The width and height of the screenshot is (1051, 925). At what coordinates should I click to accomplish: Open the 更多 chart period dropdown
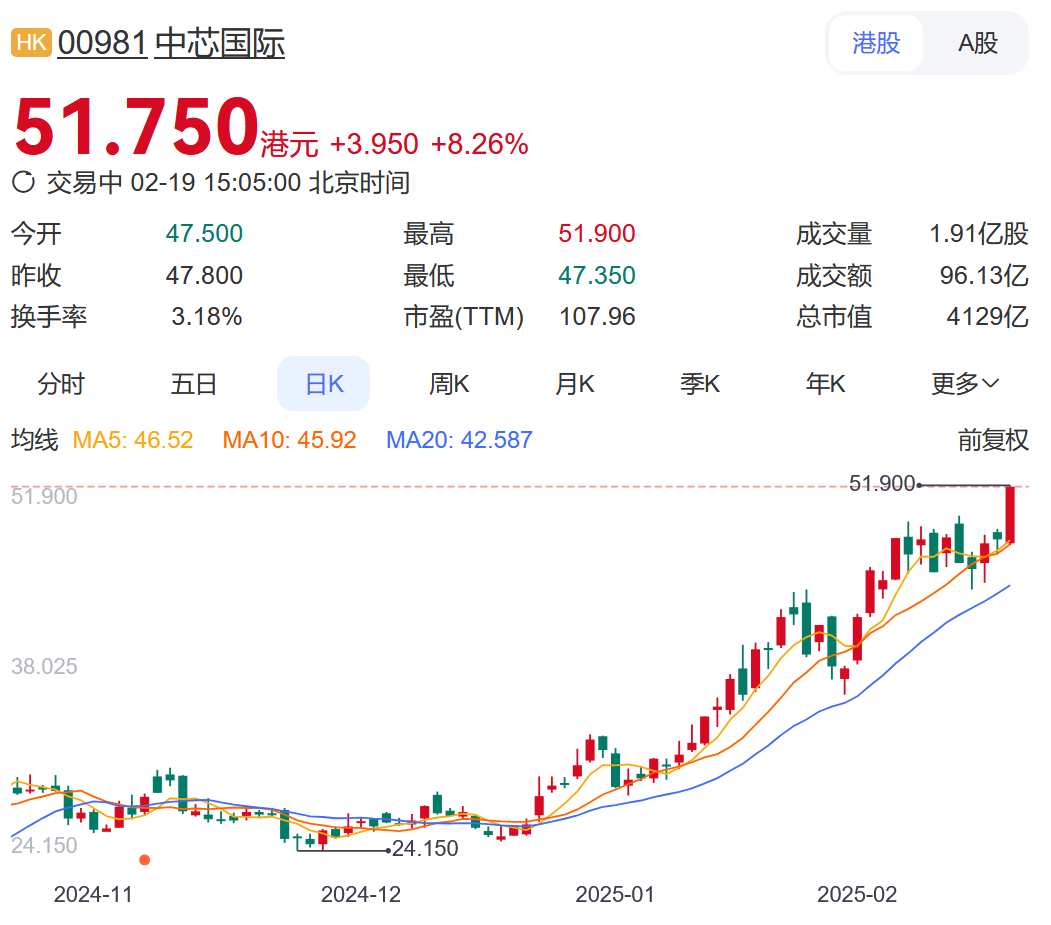click(965, 384)
